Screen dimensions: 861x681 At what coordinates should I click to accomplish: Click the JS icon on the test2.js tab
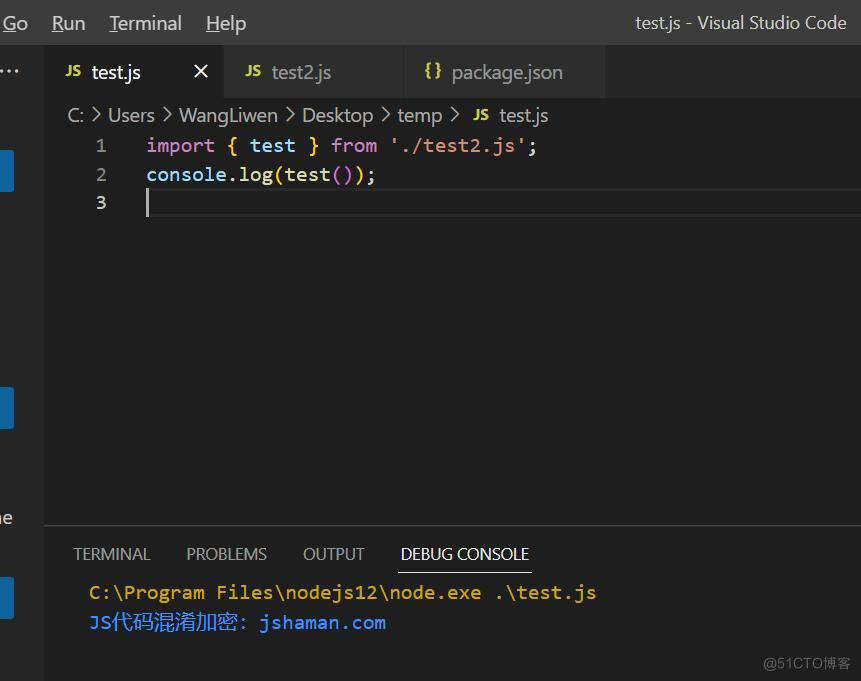(x=254, y=71)
